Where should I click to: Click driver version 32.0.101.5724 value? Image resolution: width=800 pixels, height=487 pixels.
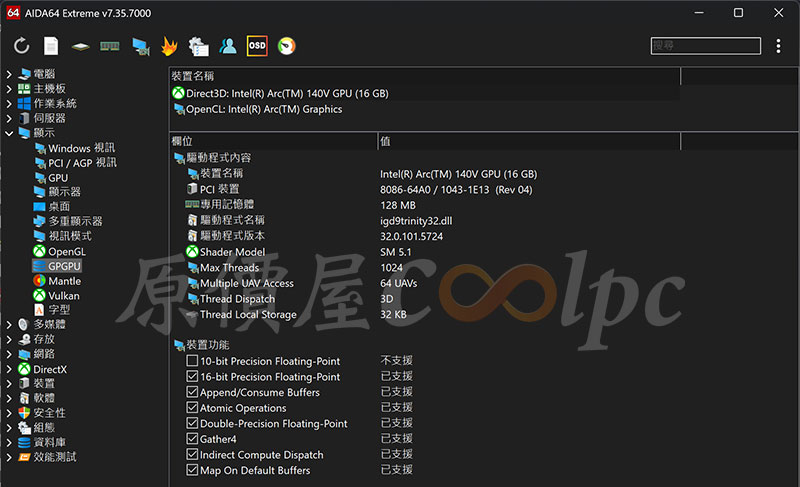[412, 237]
